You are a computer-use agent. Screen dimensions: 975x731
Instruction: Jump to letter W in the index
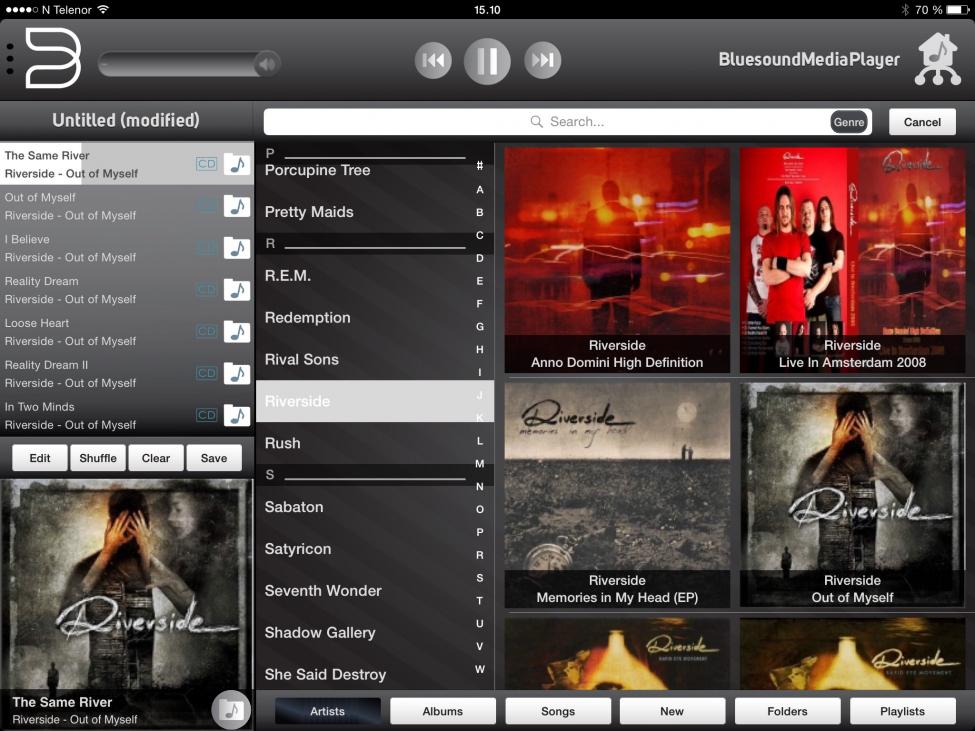pyautogui.click(x=479, y=669)
